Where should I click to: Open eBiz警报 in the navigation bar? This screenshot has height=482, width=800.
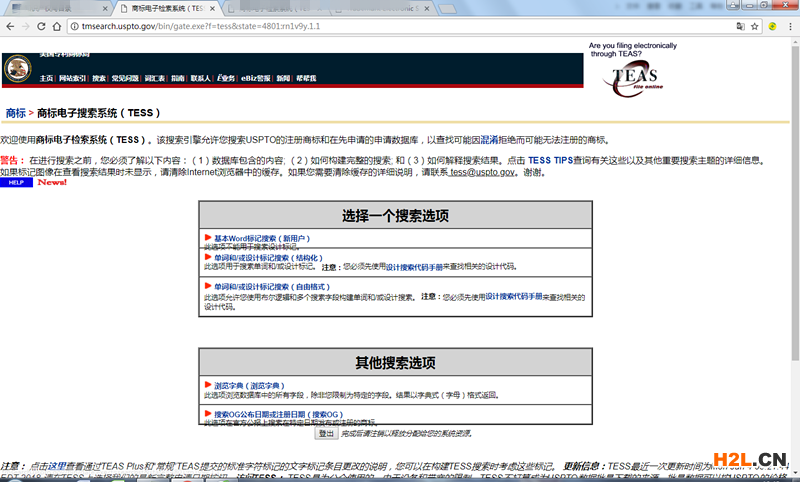(256, 78)
